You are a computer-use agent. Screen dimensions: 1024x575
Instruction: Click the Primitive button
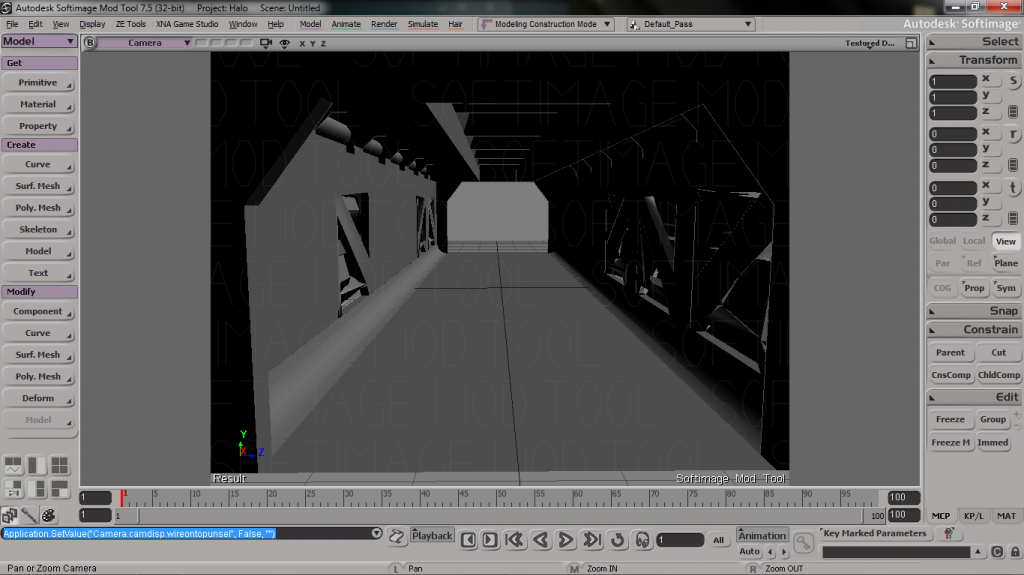click(38, 83)
